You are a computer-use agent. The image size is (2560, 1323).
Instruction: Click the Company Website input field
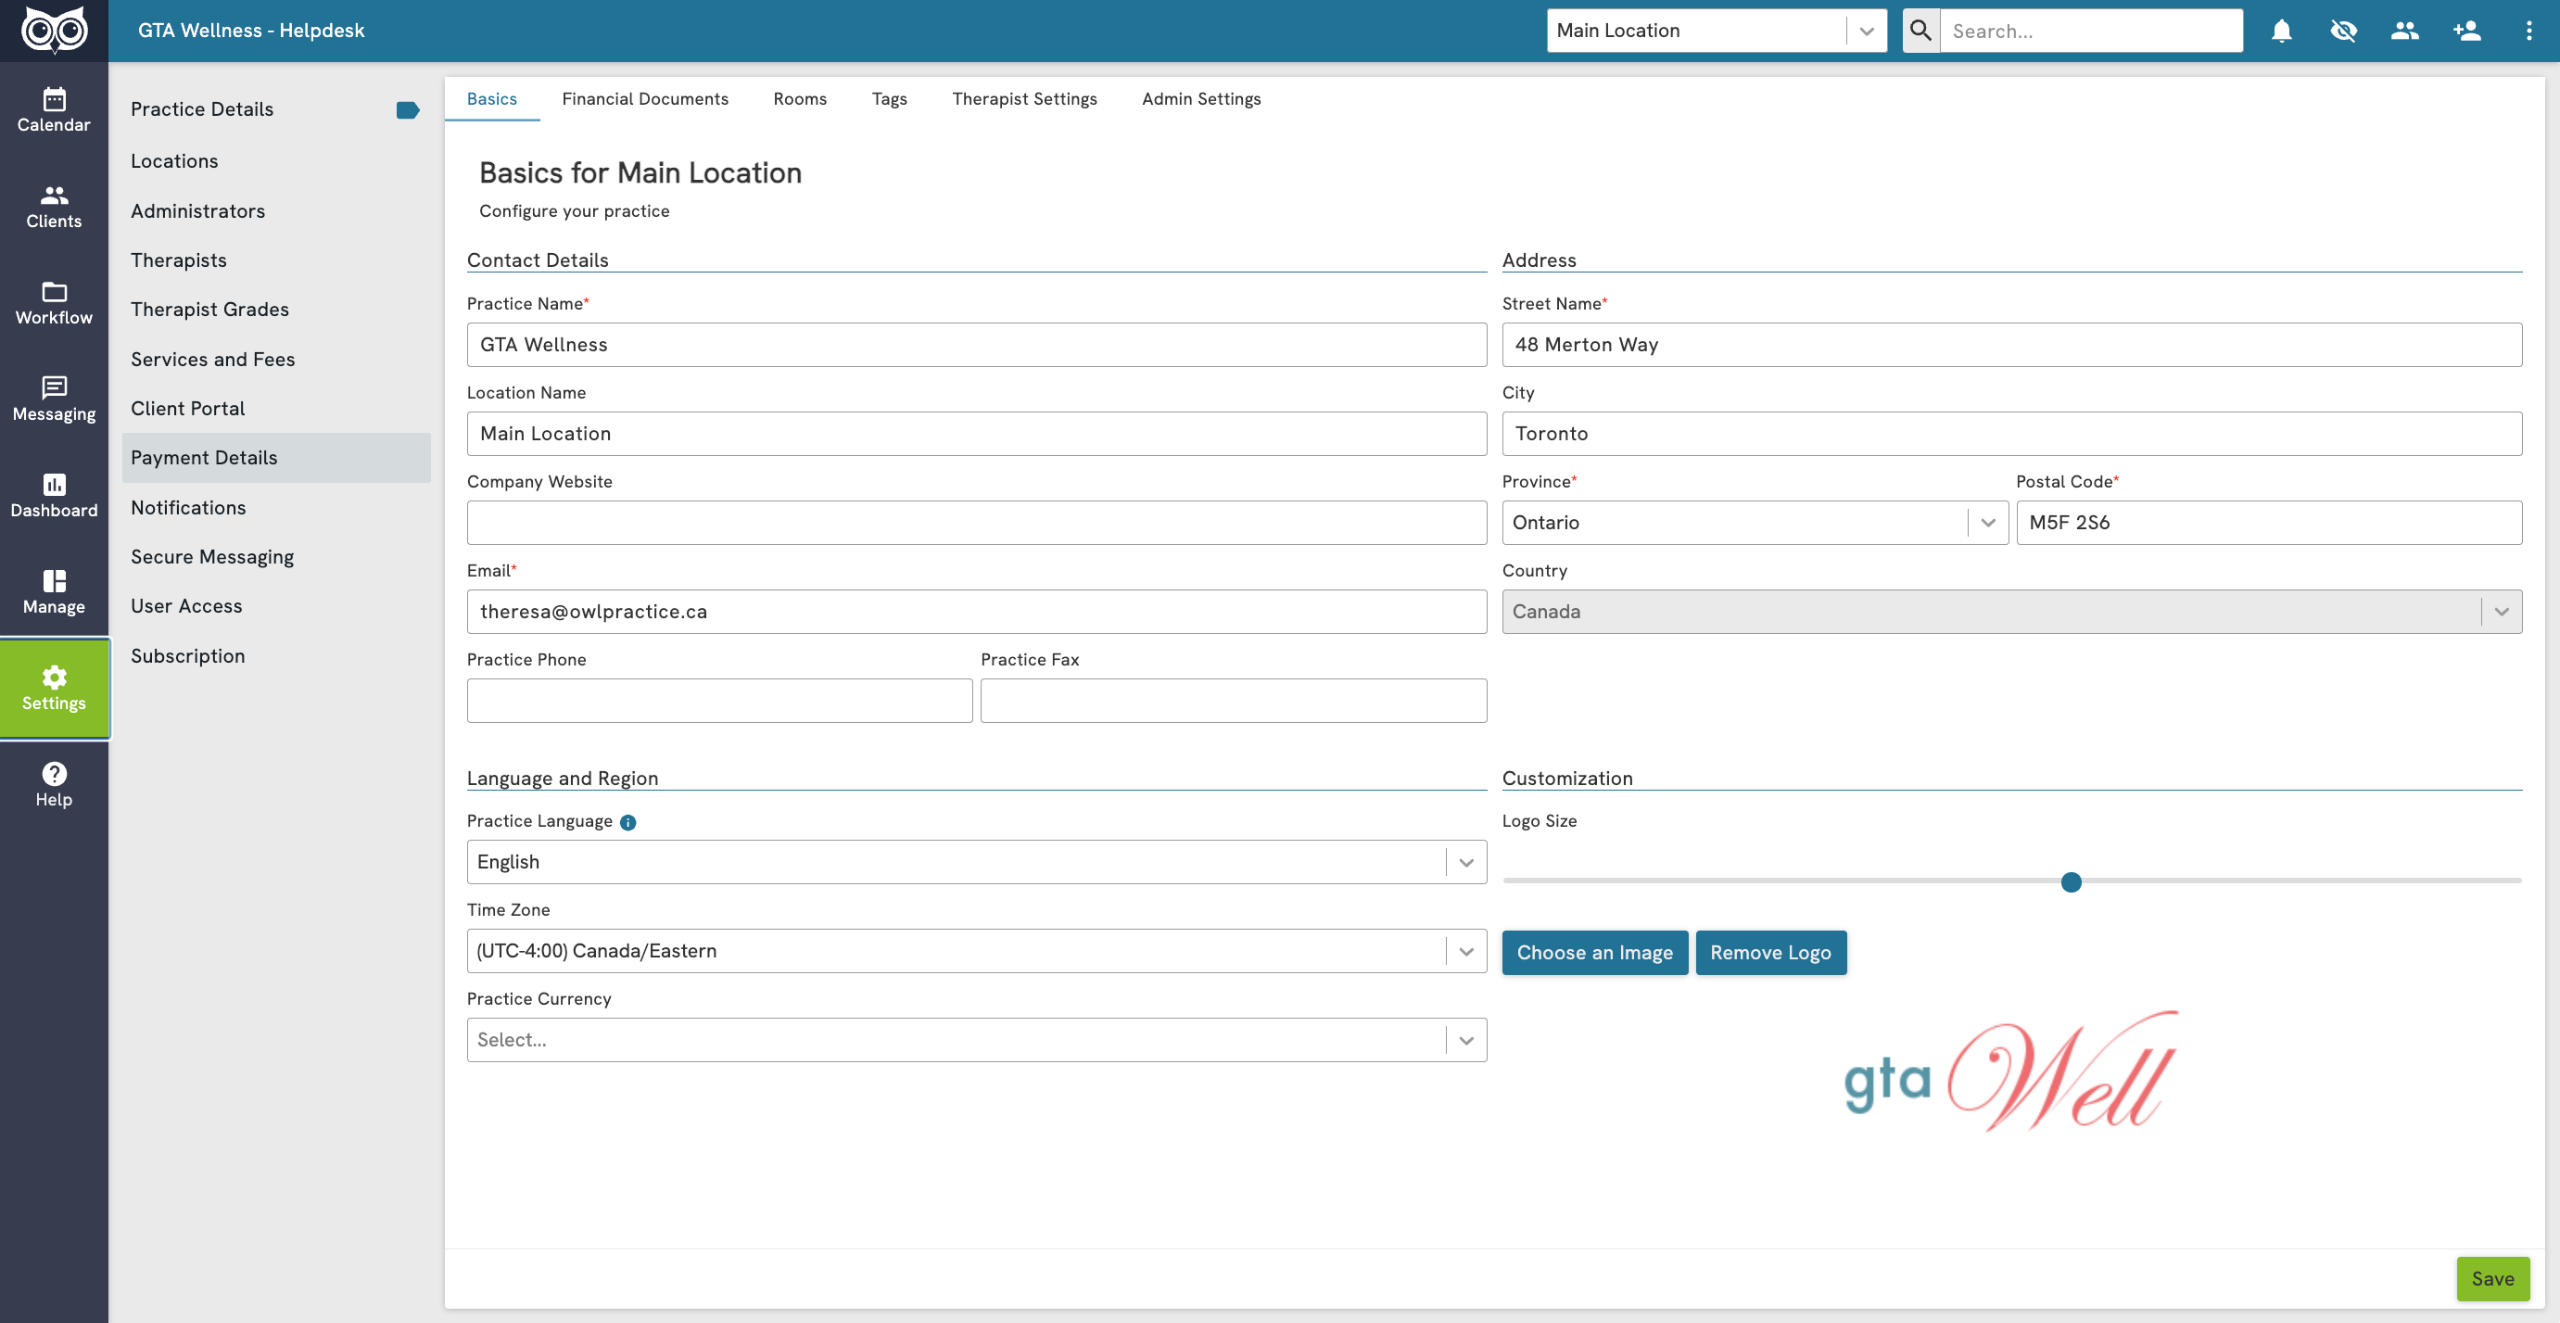coord(976,523)
